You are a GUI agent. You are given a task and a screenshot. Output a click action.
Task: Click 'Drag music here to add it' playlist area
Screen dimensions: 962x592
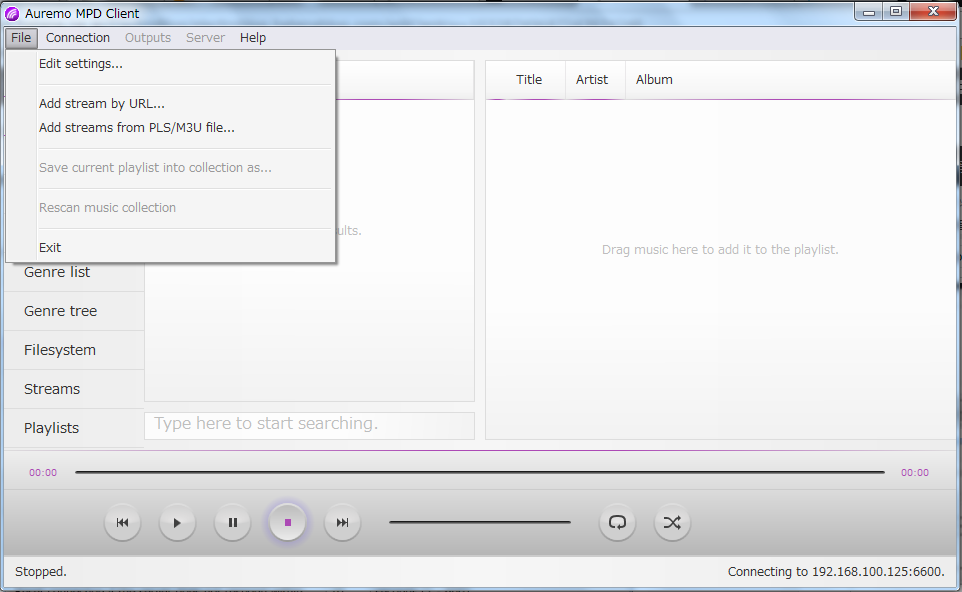[x=720, y=250]
